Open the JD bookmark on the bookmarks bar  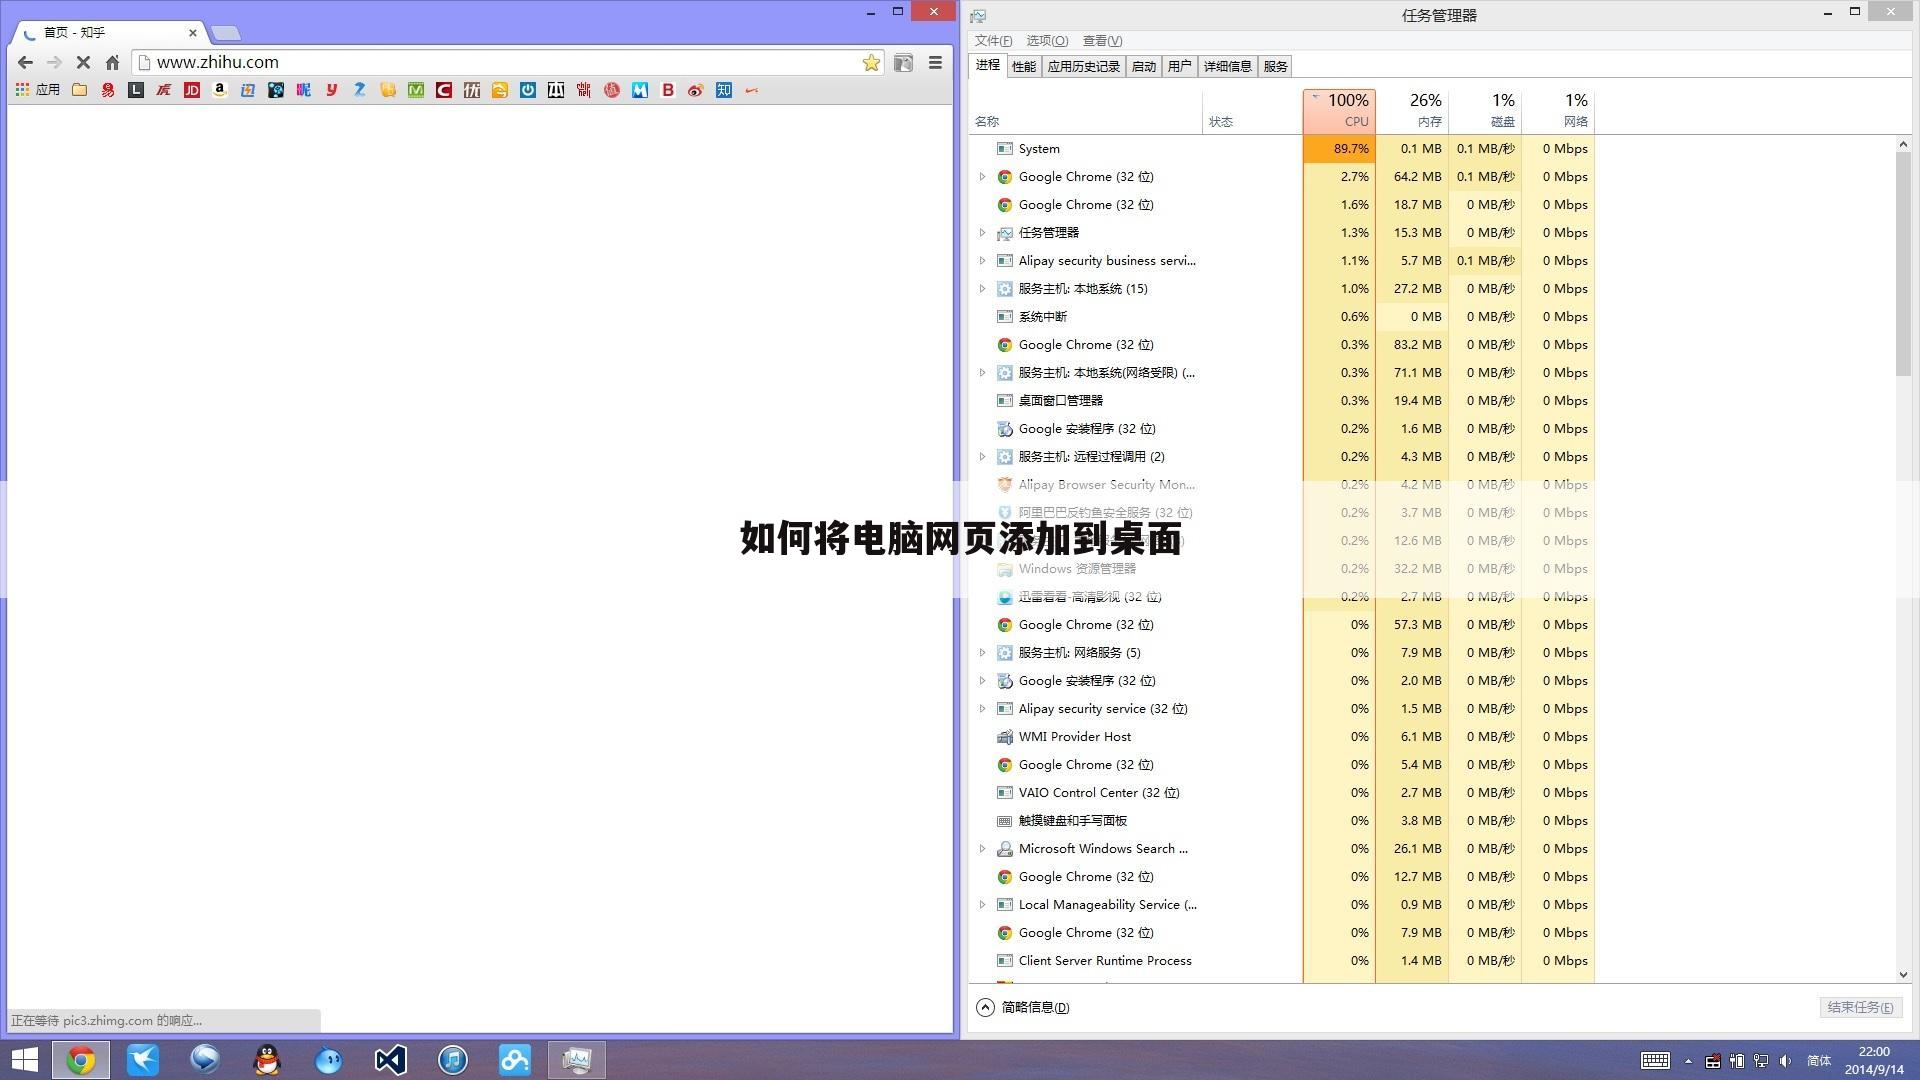click(x=191, y=90)
